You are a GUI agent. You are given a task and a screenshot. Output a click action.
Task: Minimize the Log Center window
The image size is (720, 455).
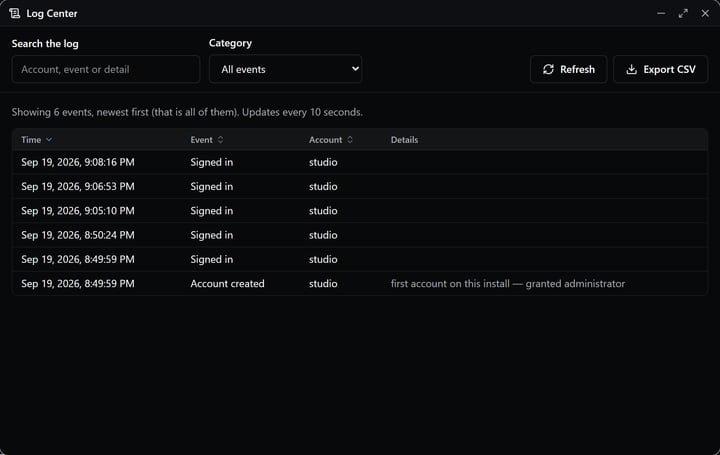661,13
